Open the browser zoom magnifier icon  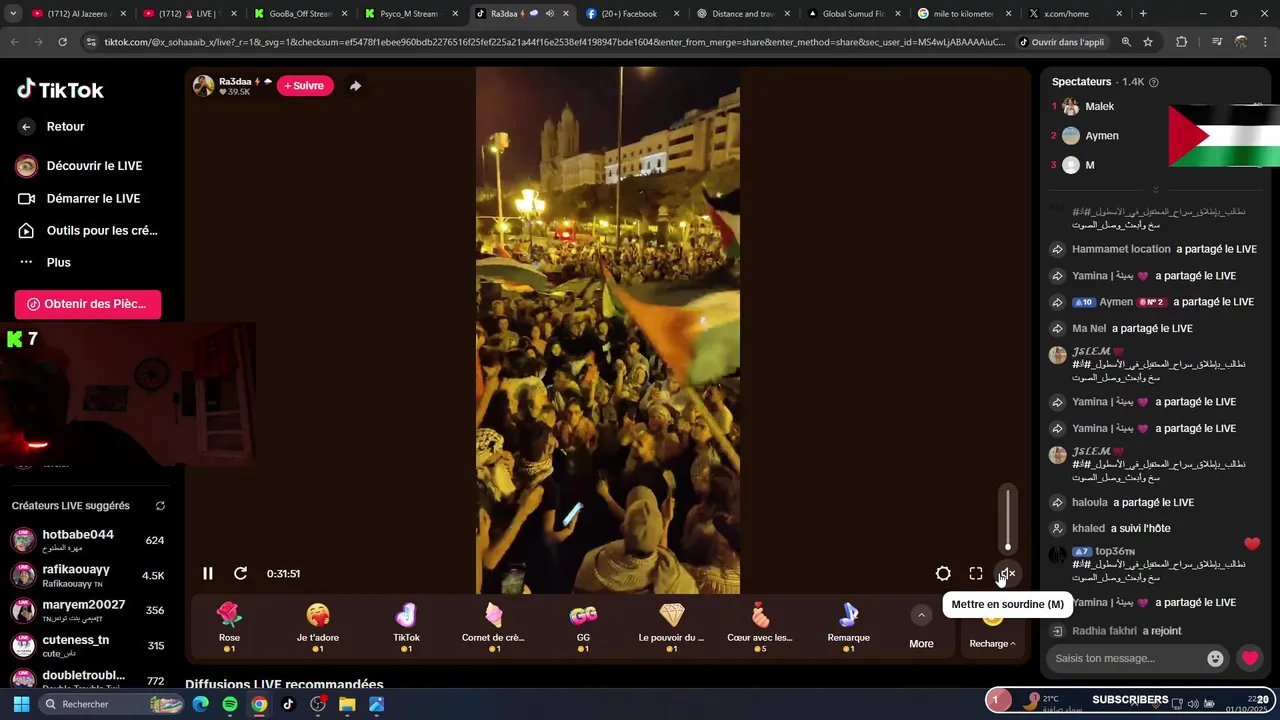(1126, 42)
